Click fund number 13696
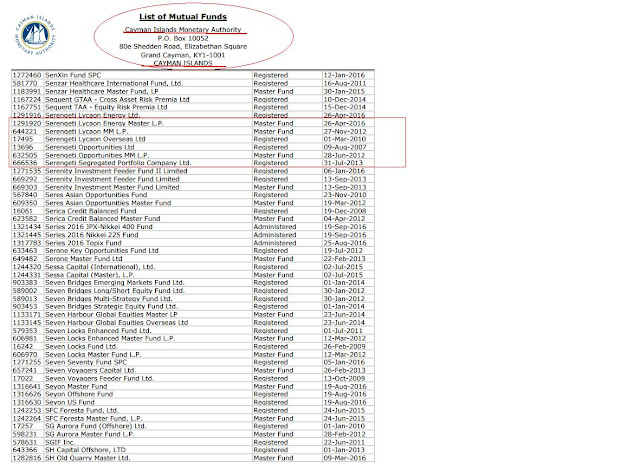Viewport: 640px width, 463px height. [x=23, y=147]
